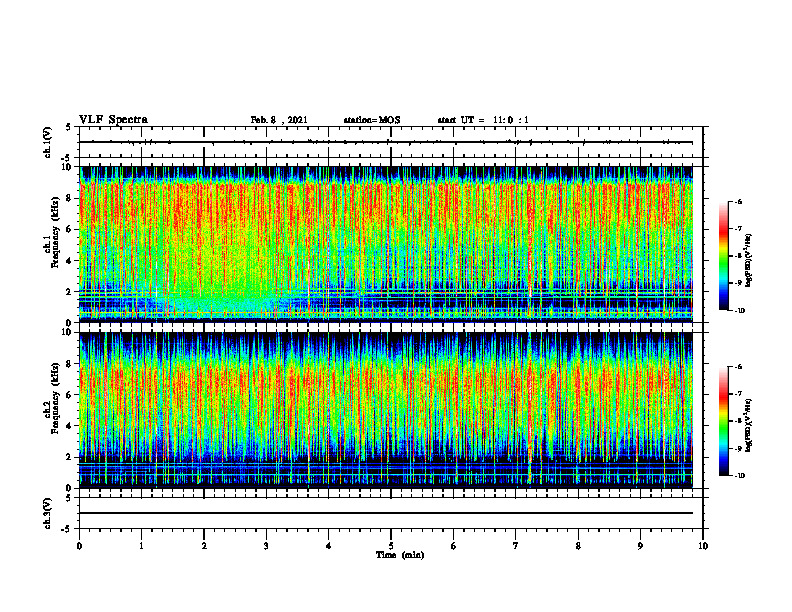Select the 'Feb. 8, 2021' date text
The image size is (792, 612).
(279, 120)
